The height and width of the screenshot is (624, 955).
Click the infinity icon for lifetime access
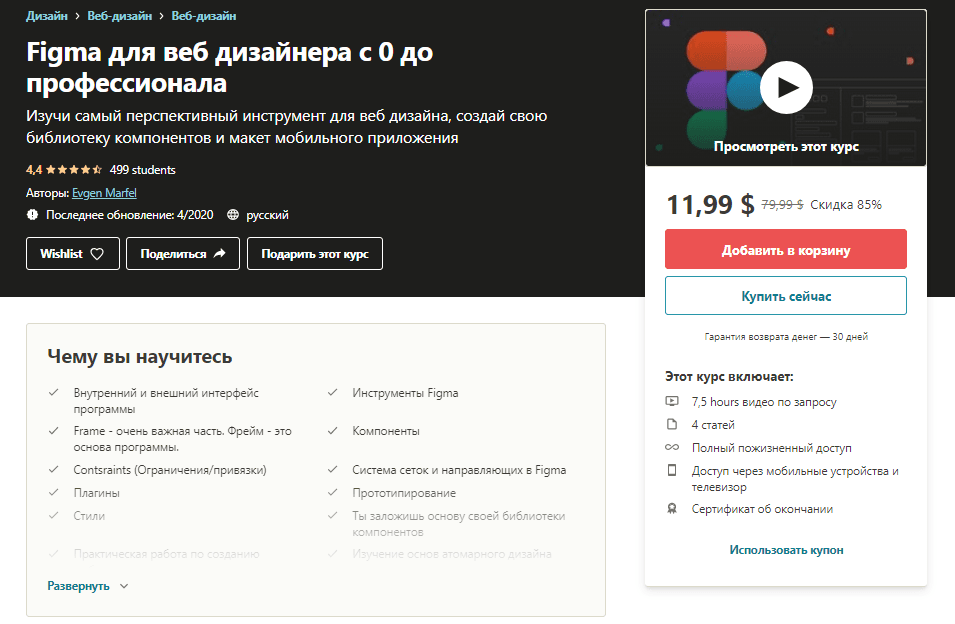click(x=672, y=447)
